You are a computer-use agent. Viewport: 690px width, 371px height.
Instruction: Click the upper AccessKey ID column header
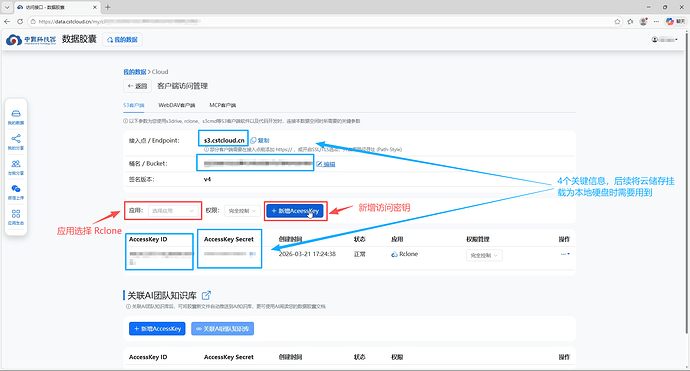[x=148, y=239]
